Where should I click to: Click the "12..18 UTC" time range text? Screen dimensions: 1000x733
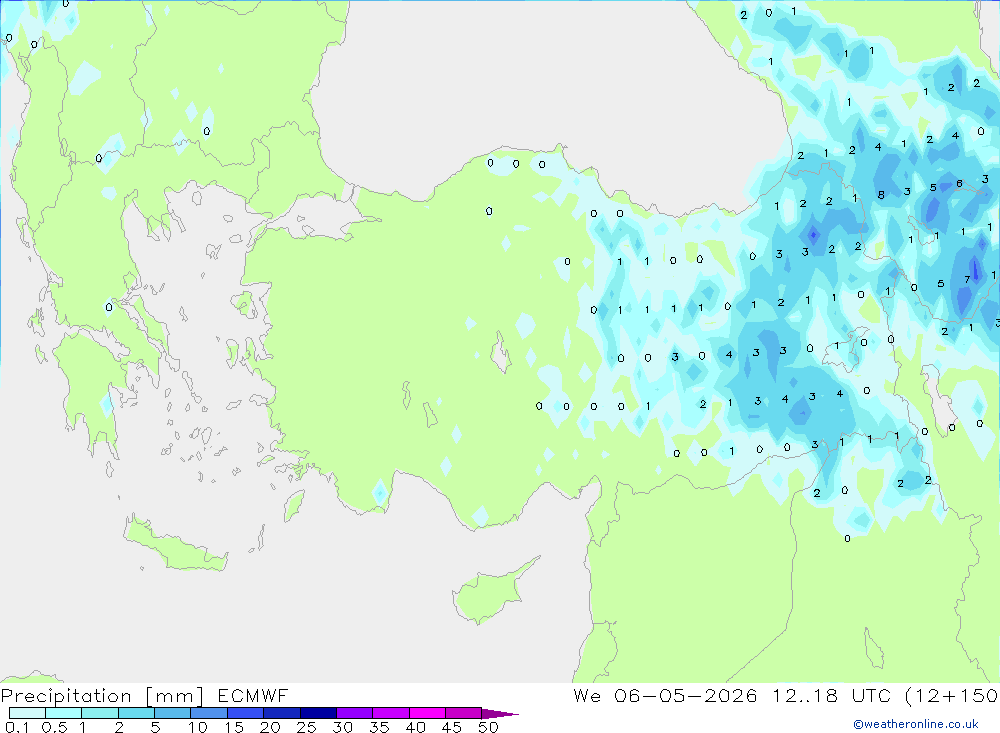831,696
